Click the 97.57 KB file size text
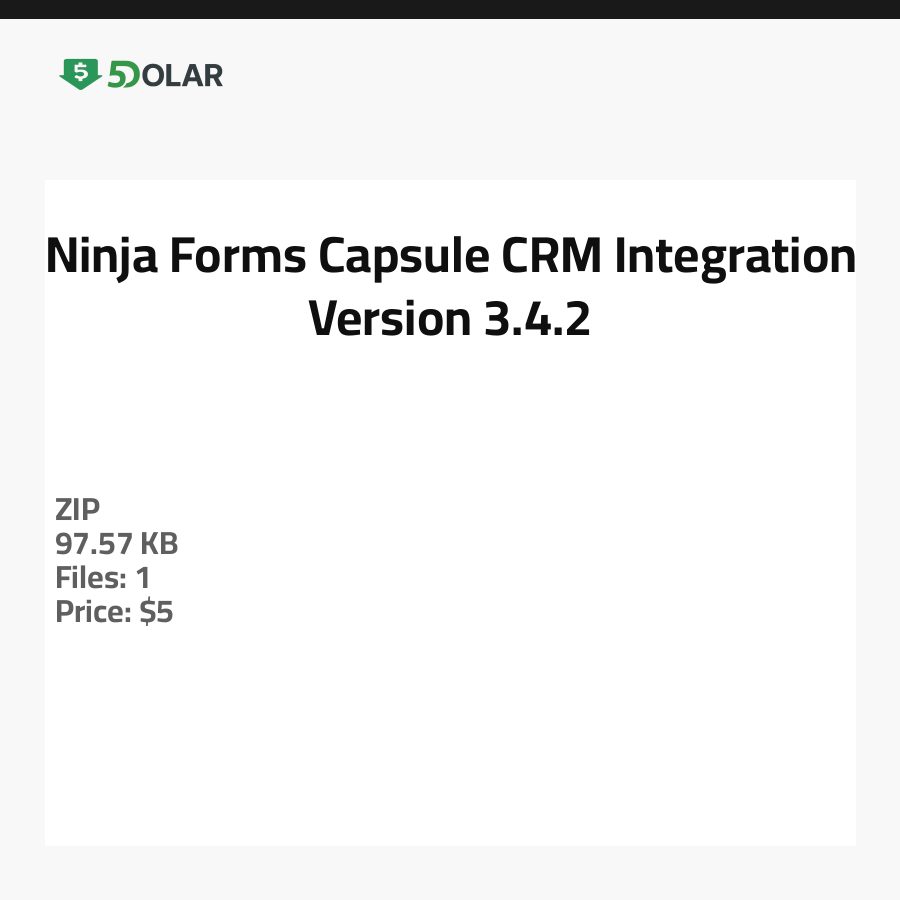 pos(116,544)
